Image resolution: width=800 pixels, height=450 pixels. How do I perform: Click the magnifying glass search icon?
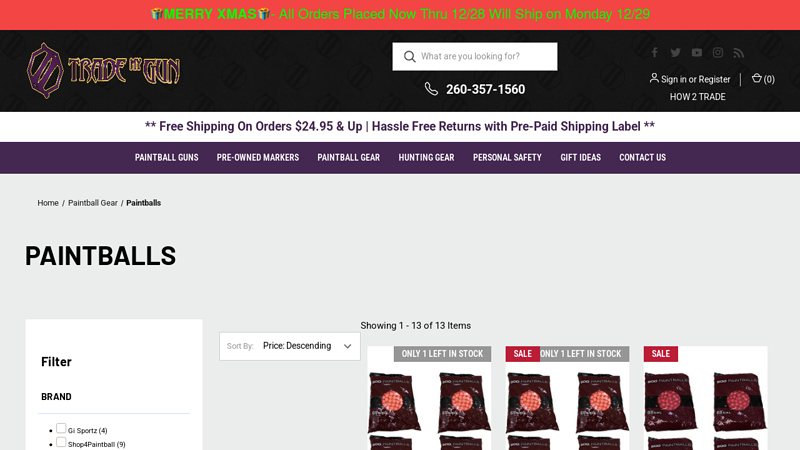pyautogui.click(x=409, y=57)
